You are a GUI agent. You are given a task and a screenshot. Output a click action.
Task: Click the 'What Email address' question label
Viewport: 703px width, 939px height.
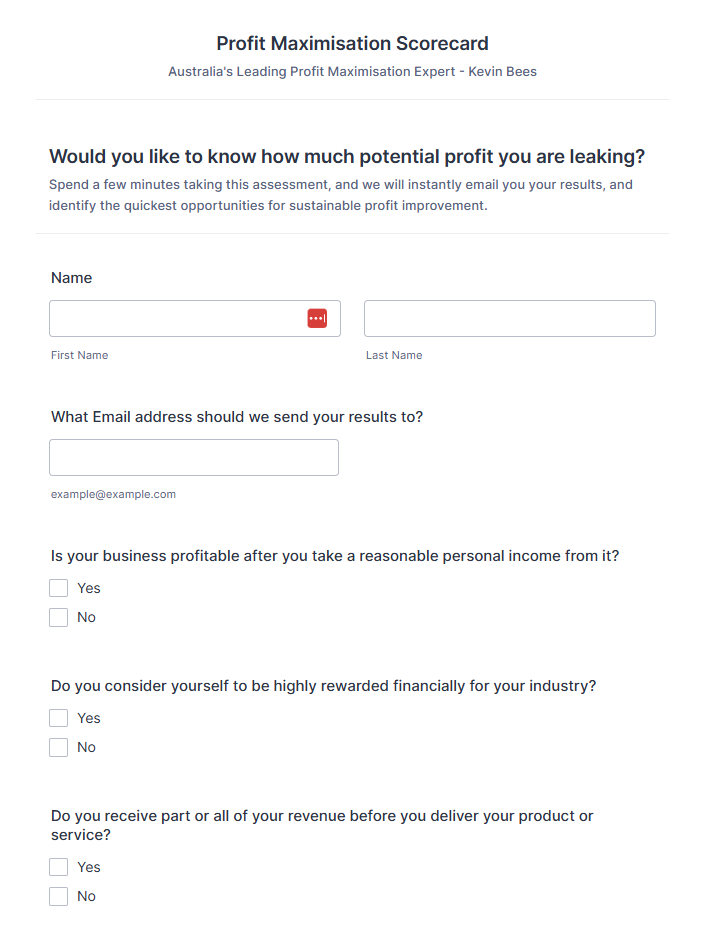pos(237,417)
